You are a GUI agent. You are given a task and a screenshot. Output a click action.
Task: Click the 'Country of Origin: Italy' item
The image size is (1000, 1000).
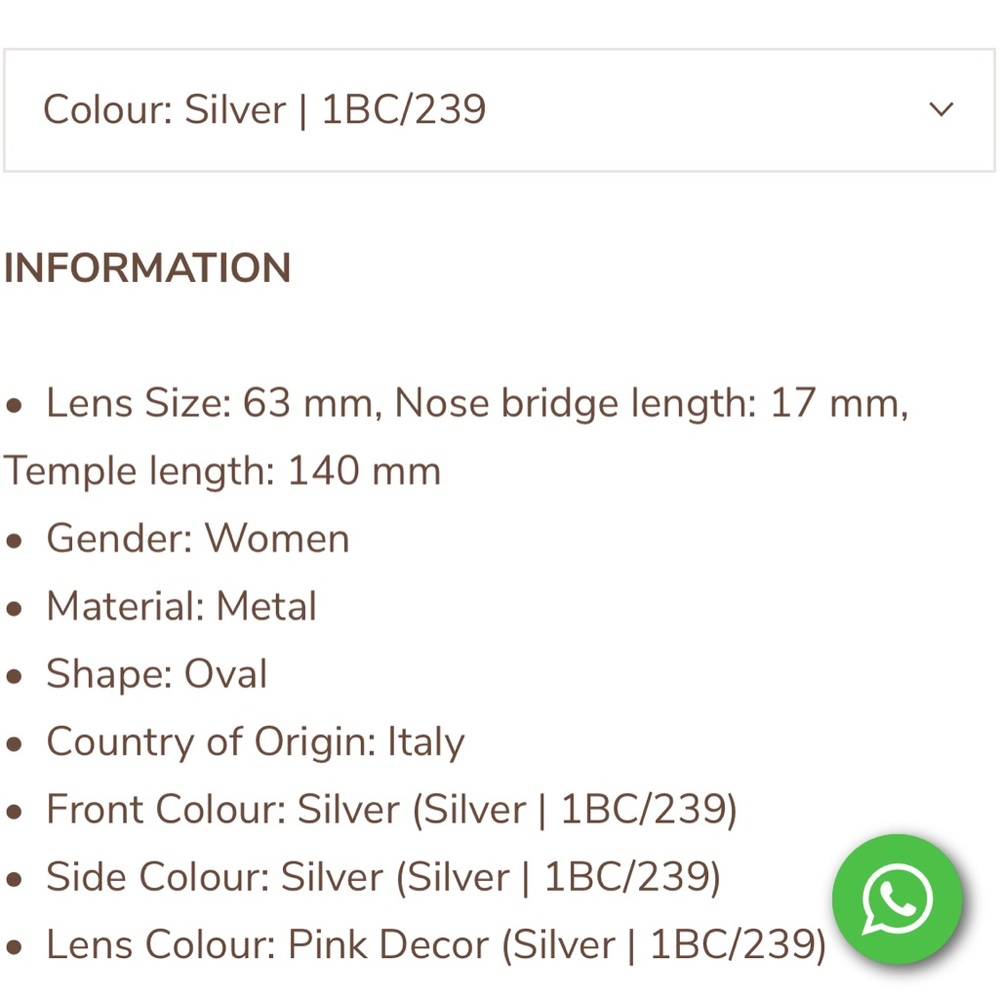255,742
